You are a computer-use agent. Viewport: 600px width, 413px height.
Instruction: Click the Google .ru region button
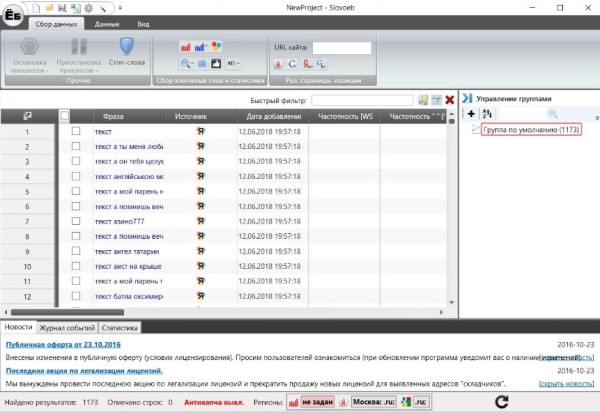click(421, 402)
